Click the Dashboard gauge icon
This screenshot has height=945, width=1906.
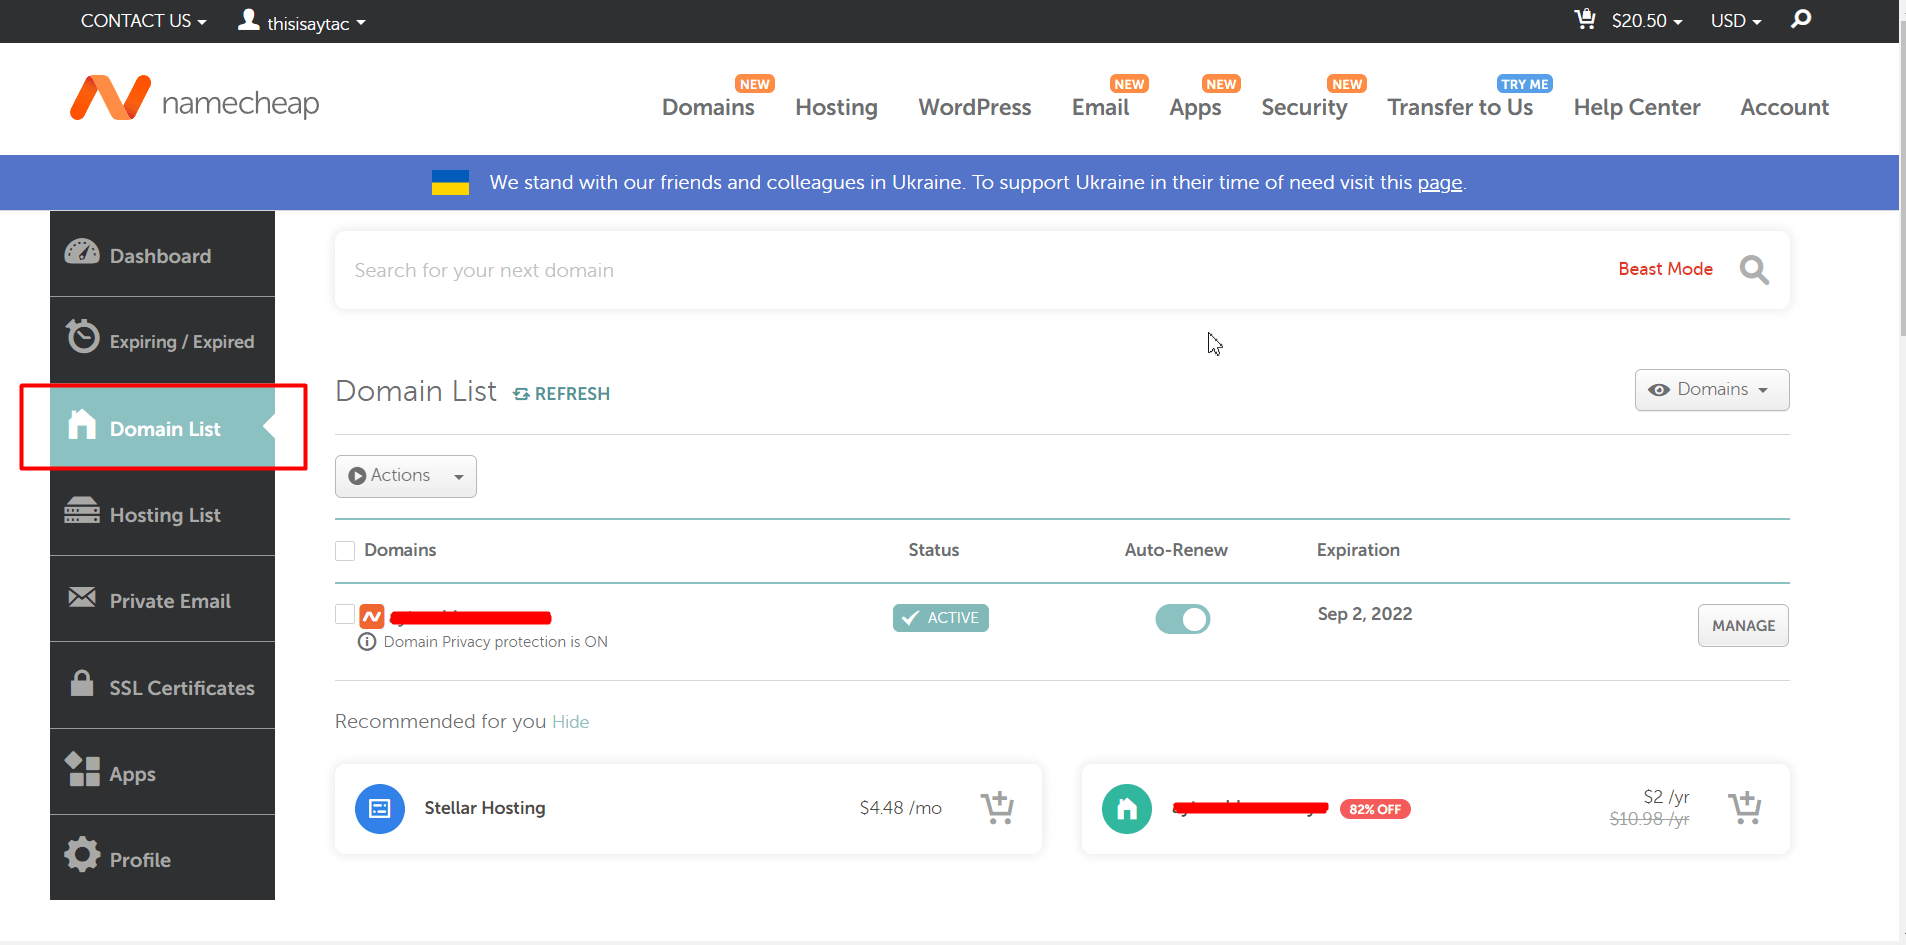[82, 252]
